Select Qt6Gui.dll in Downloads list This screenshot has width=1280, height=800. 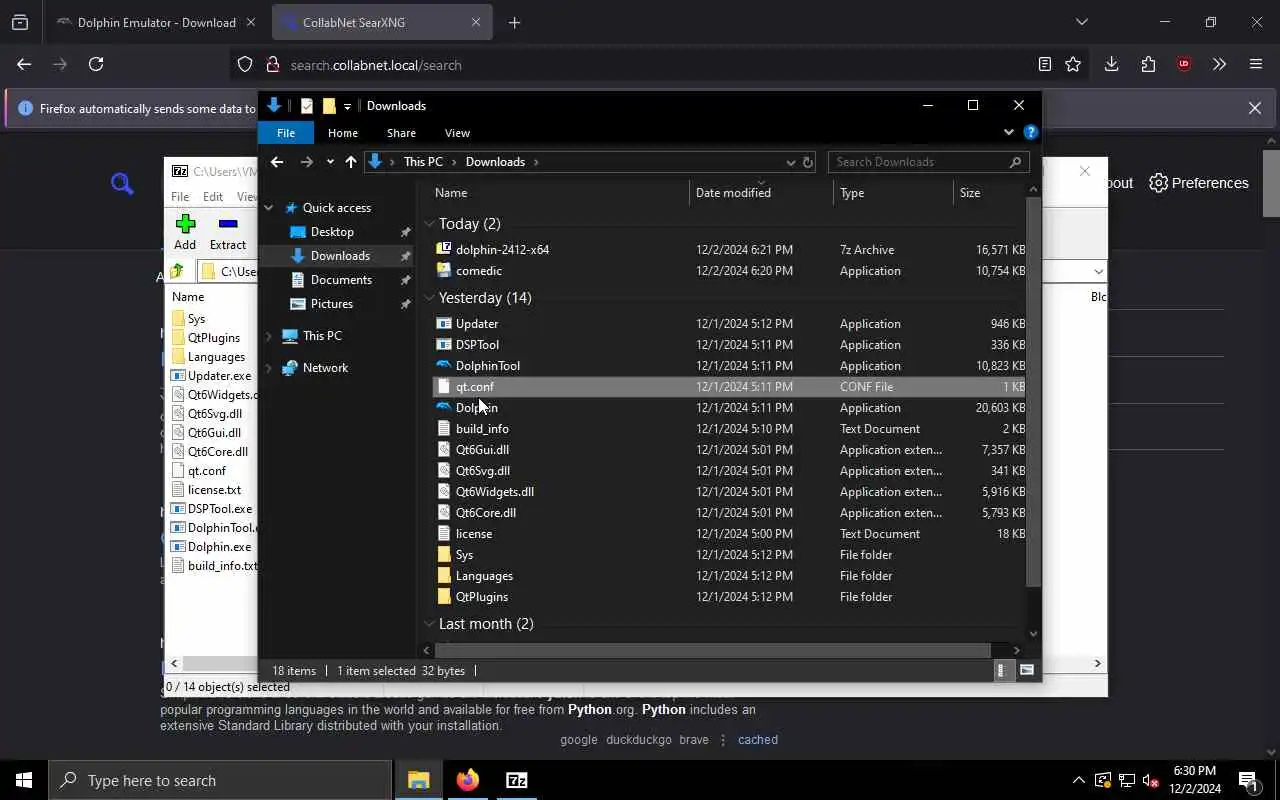pyautogui.click(x=482, y=450)
